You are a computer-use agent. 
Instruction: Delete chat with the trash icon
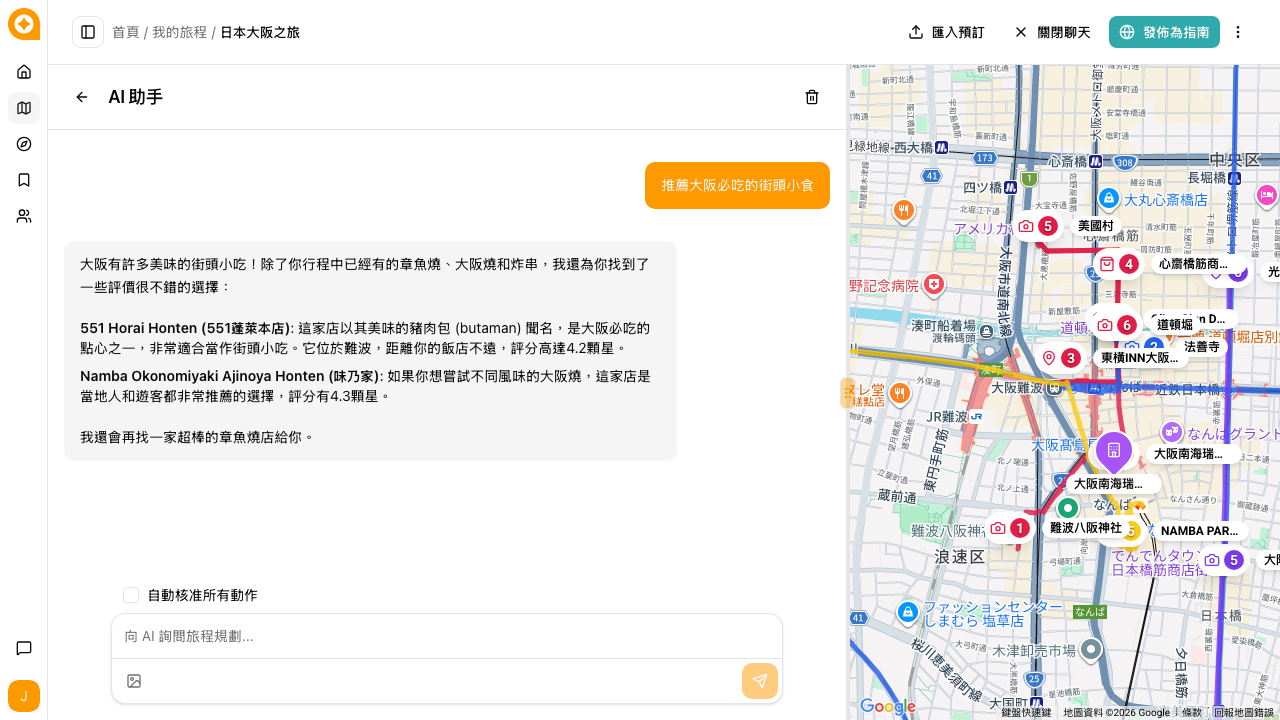click(x=812, y=97)
